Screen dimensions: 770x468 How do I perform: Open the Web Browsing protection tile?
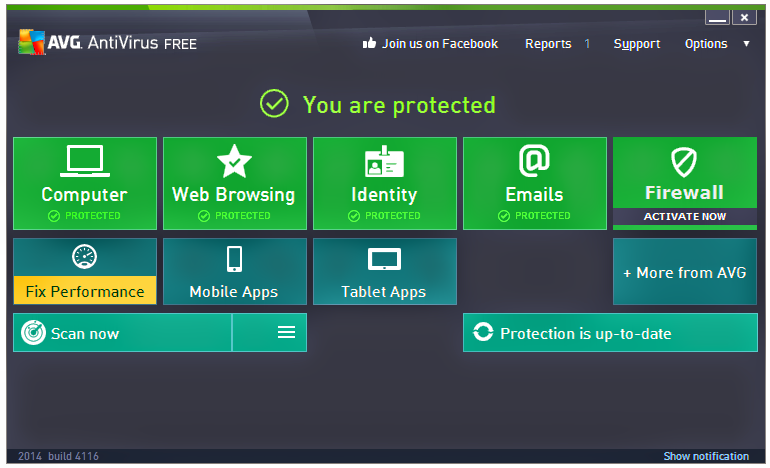pyautogui.click(x=235, y=183)
